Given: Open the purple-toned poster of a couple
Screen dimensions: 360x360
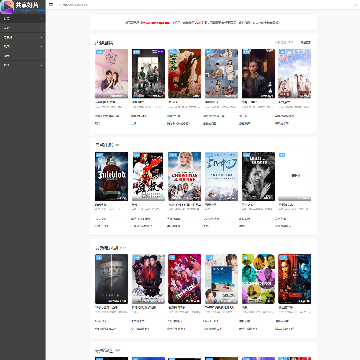Looking at the screenshot, I should [x=148, y=279].
